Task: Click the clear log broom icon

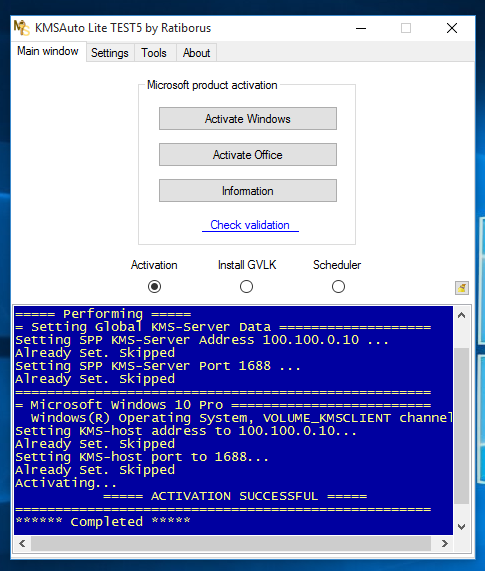Action: coord(462,288)
